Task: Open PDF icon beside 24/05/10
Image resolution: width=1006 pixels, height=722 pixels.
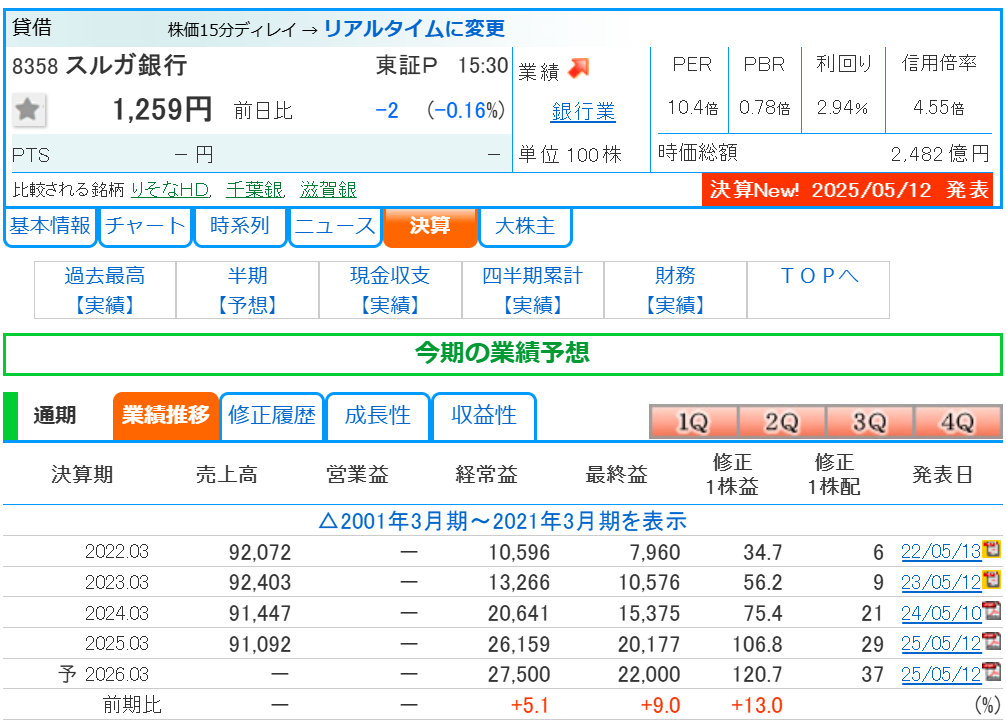Action: (x=992, y=610)
